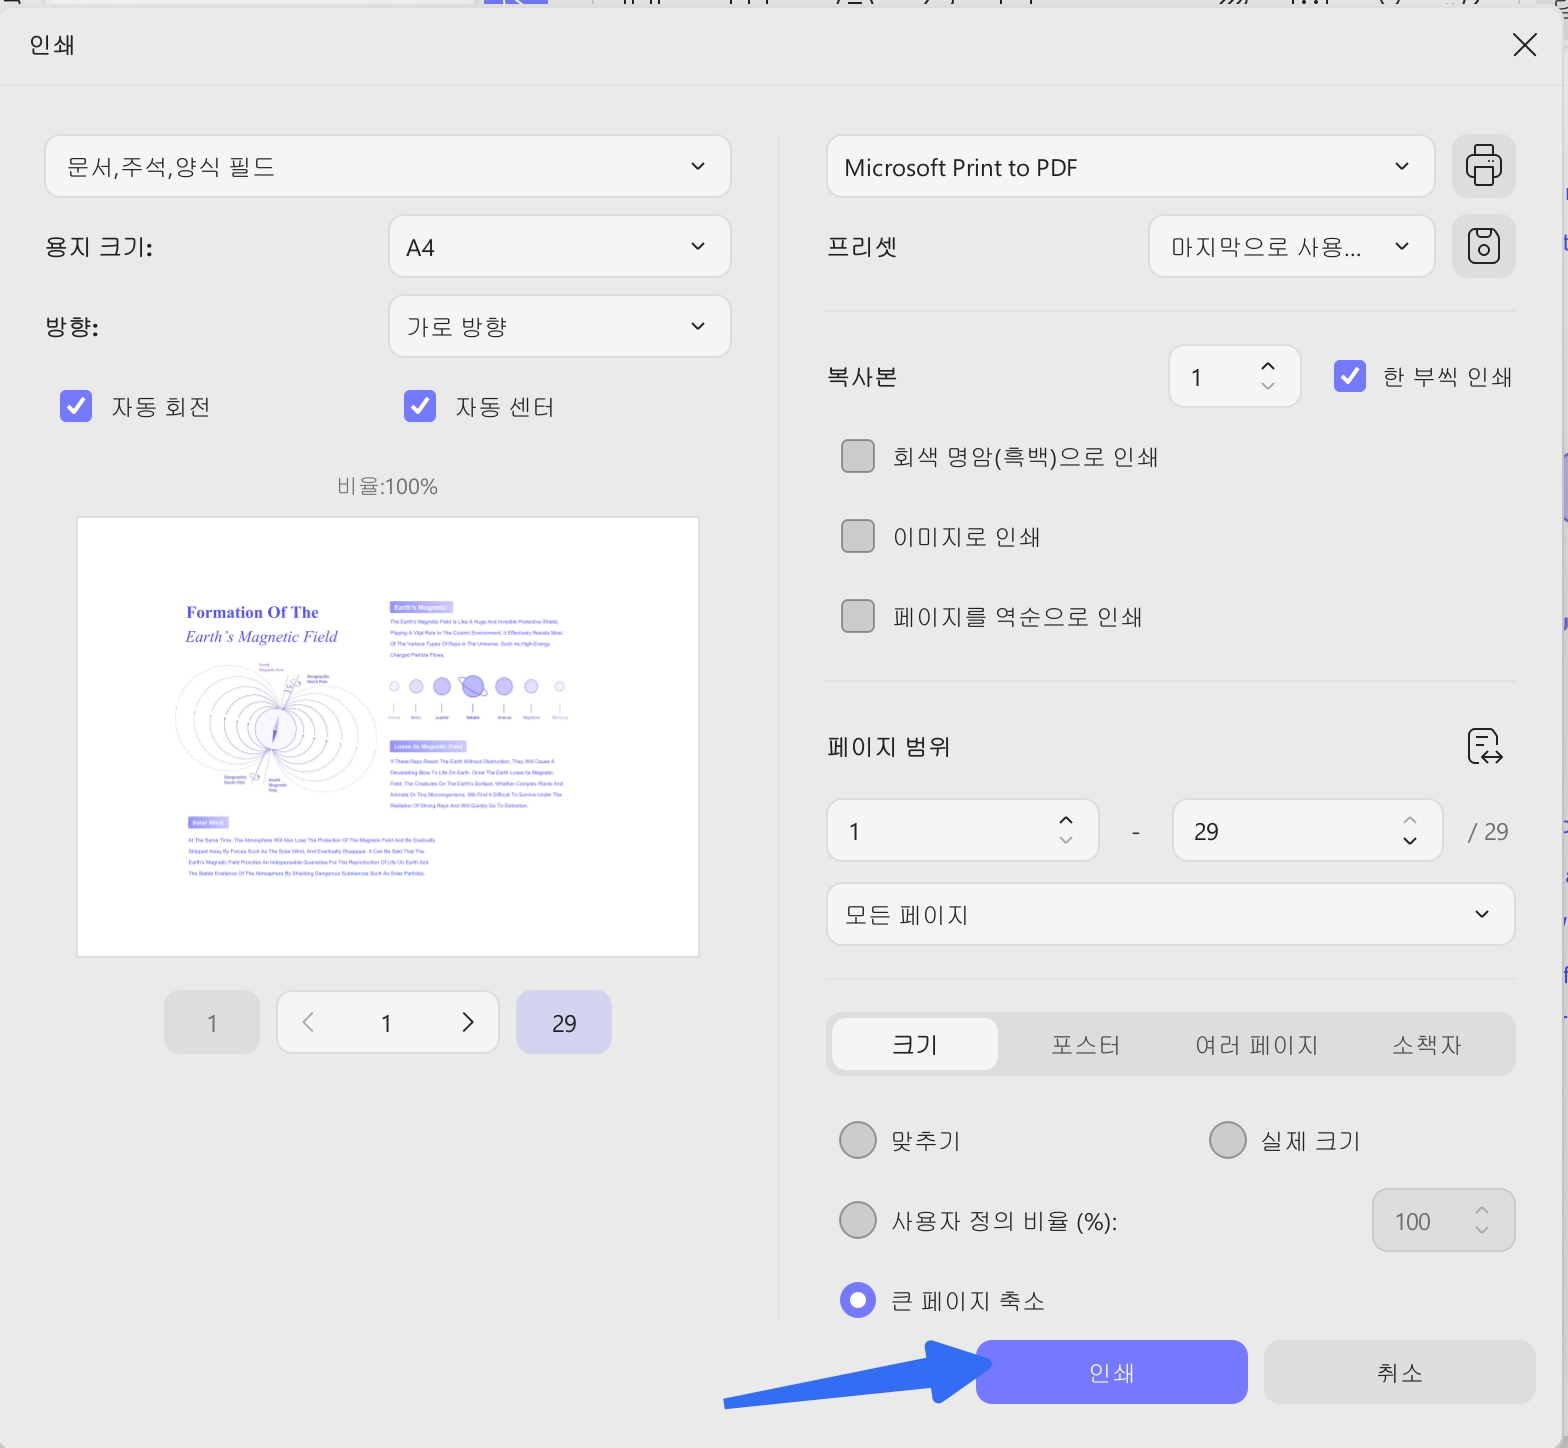Jump to last page button 29

pyautogui.click(x=564, y=1022)
